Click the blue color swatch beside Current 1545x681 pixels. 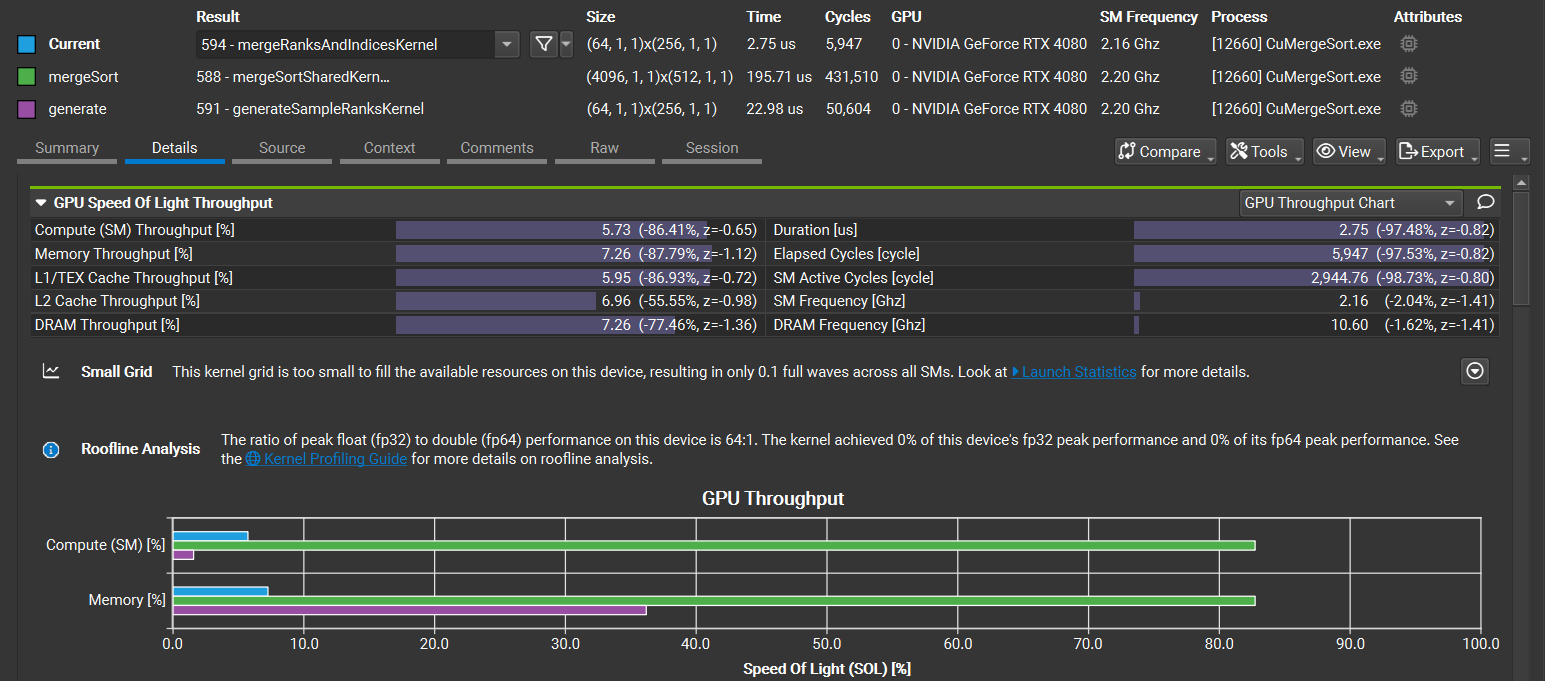click(x=26, y=44)
